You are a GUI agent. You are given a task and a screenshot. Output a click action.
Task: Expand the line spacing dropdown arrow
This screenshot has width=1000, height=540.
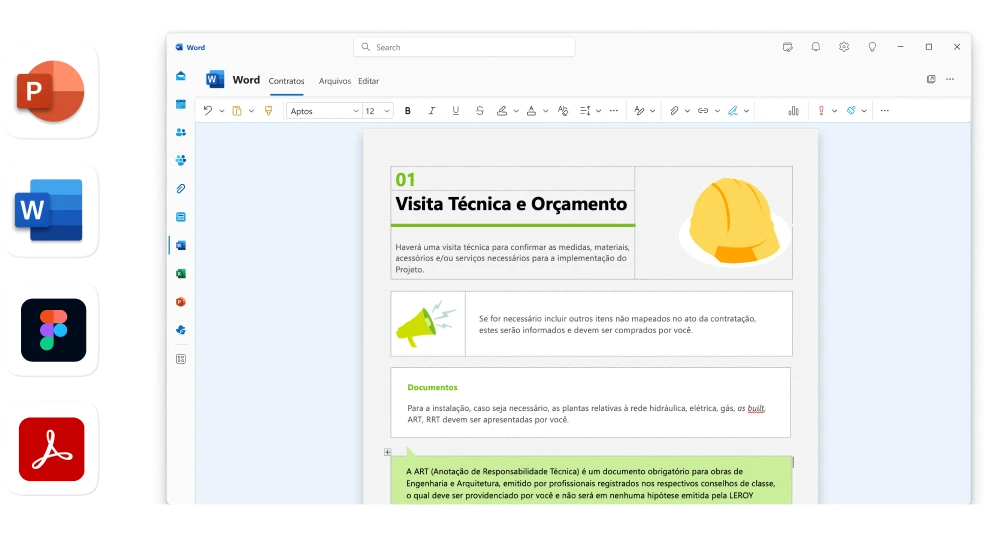[x=598, y=111]
